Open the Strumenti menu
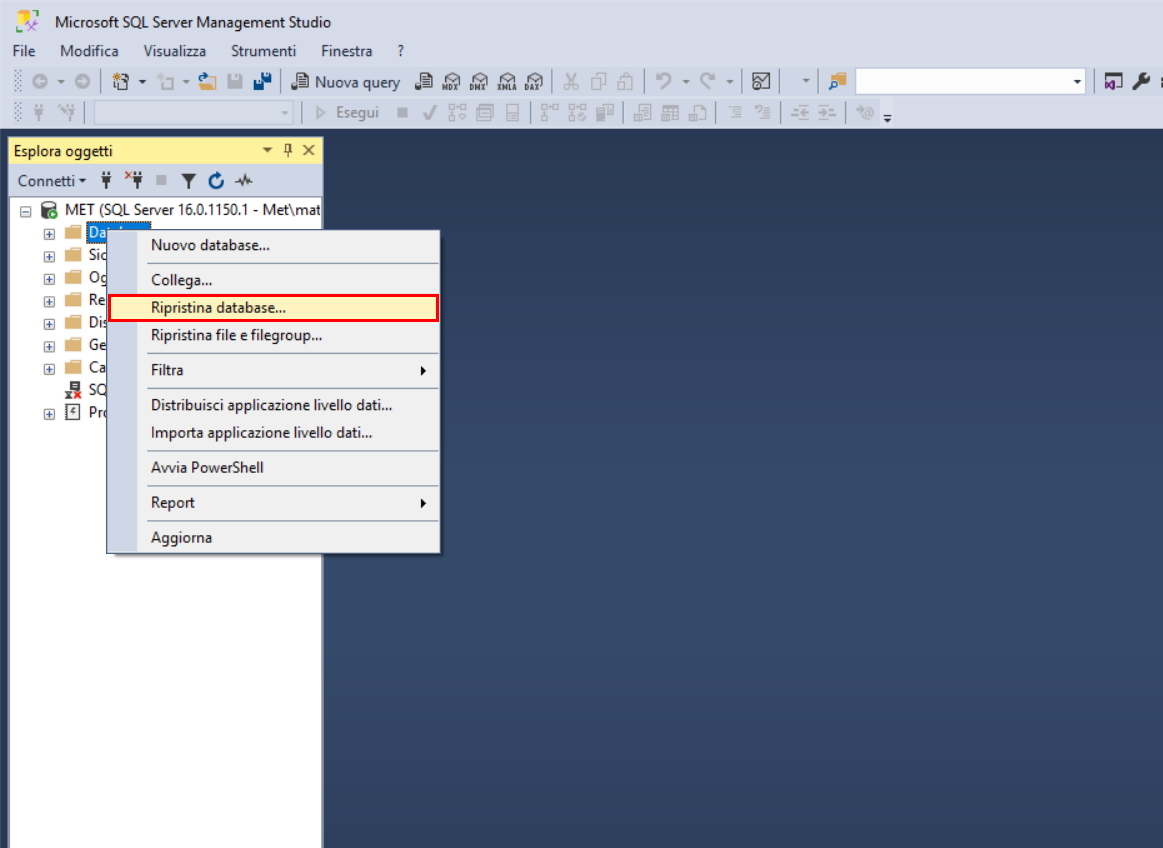The height and width of the screenshot is (848, 1163). (x=263, y=51)
